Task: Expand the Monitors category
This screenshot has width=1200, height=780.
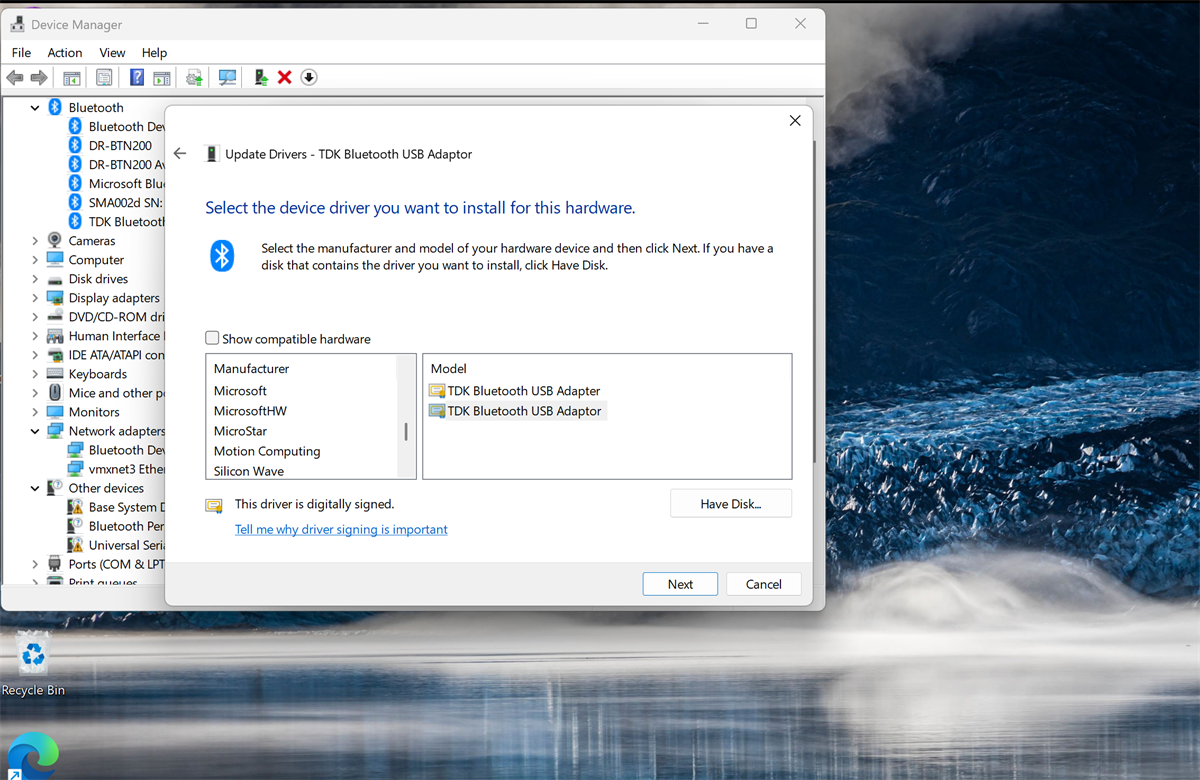Action: 35,412
